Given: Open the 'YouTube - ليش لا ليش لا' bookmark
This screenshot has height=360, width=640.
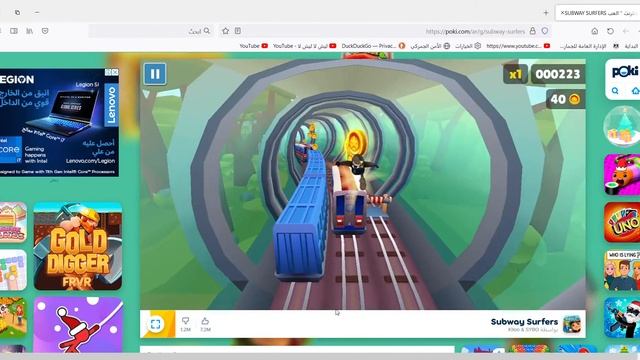Looking at the screenshot, I should (304, 46).
